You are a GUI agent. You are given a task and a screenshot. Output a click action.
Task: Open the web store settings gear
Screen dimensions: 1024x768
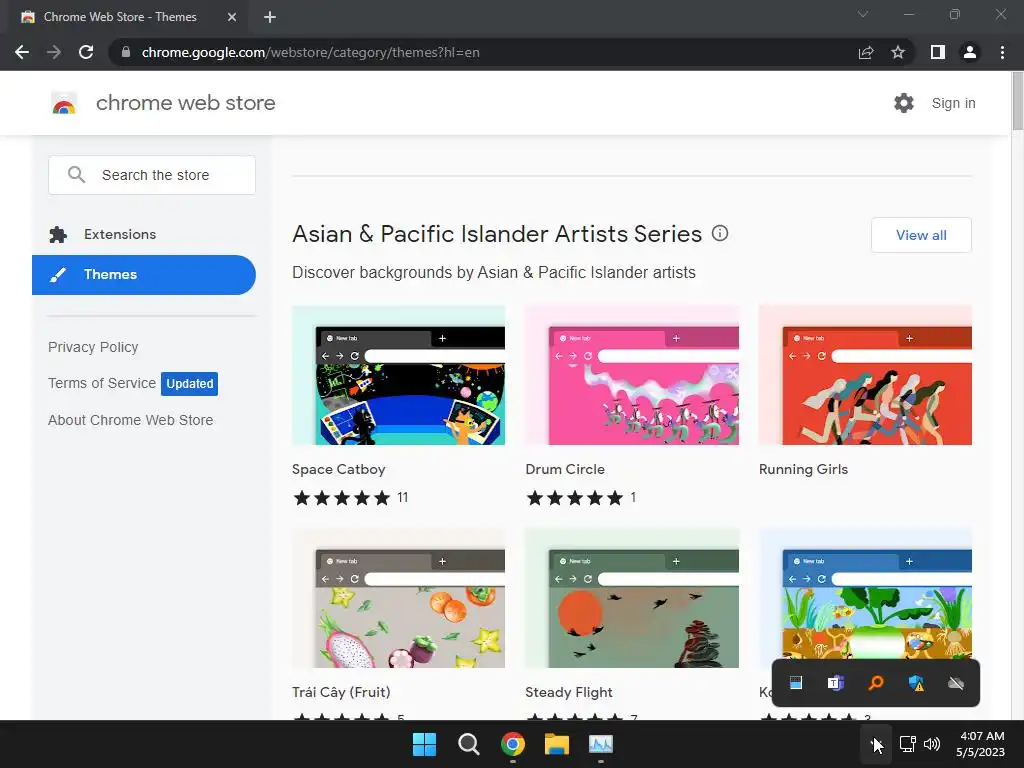tap(904, 103)
